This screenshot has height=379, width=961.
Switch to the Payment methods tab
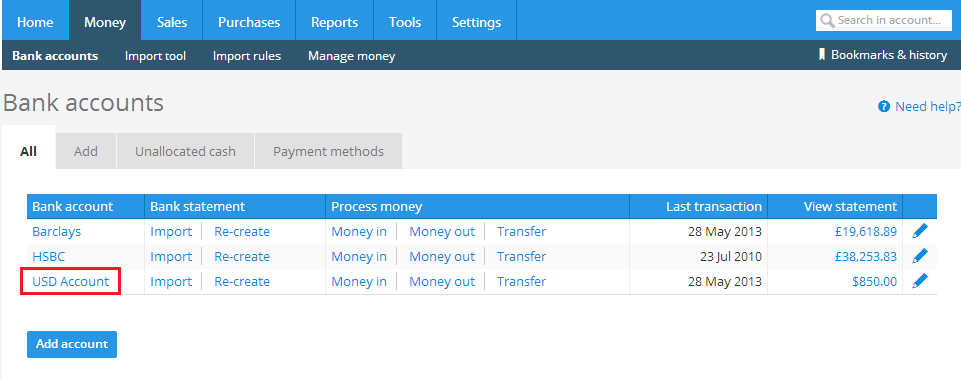tap(329, 151)
